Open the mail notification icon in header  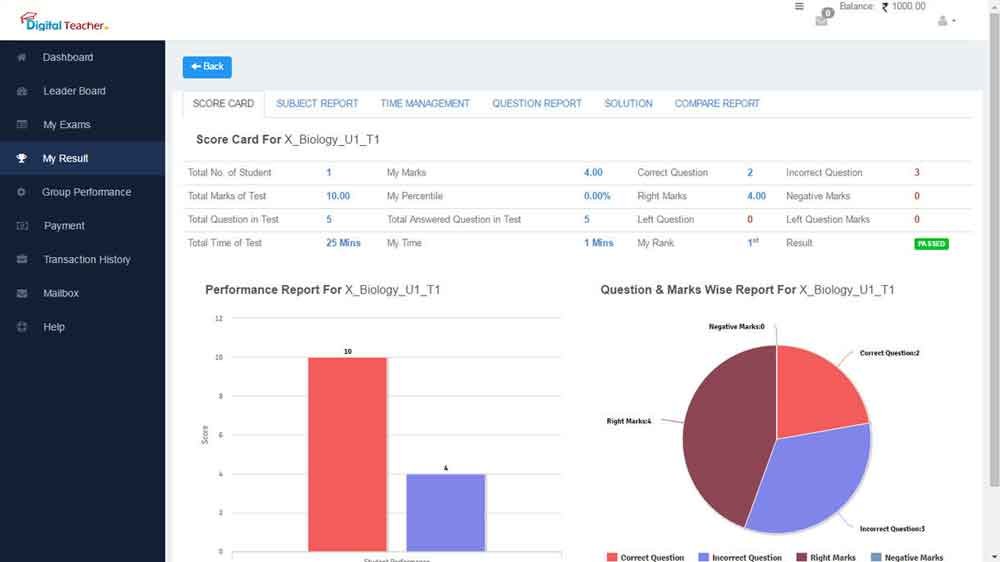(x=822, y=19)
